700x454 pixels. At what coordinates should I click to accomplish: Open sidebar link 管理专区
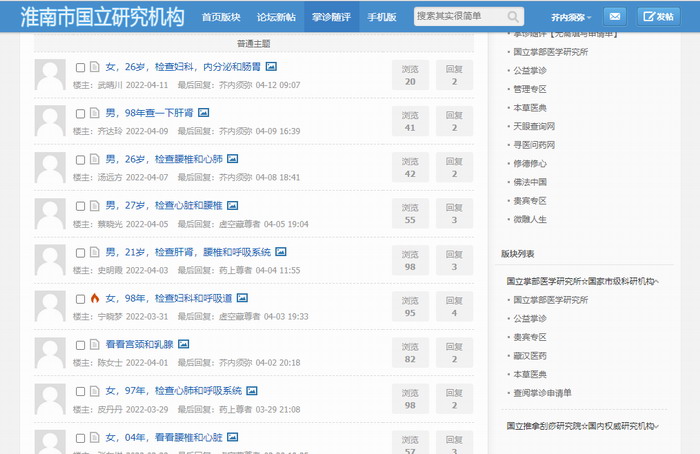click(x=530, y=89)
